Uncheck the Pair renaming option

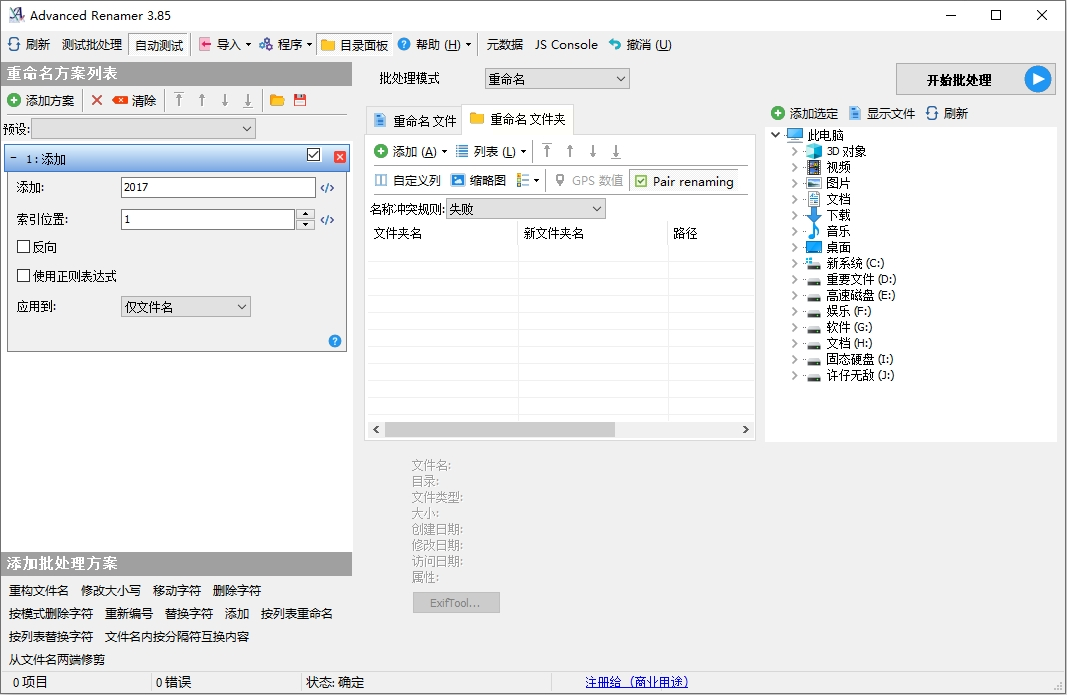[x=641, y=181]
